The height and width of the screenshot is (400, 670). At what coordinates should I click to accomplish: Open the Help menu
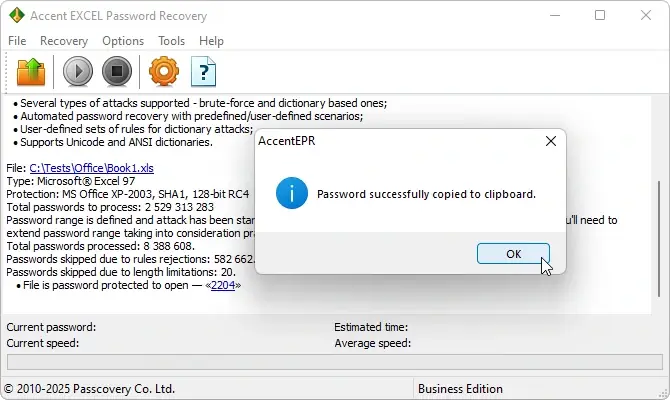click(211, 41)
